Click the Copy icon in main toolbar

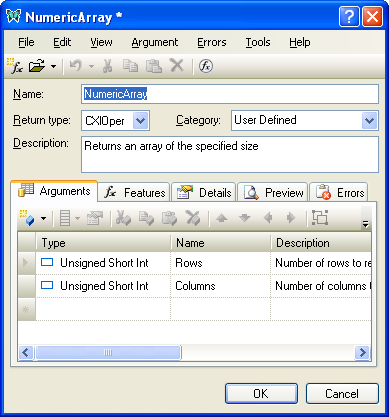[x=130, y=66]
